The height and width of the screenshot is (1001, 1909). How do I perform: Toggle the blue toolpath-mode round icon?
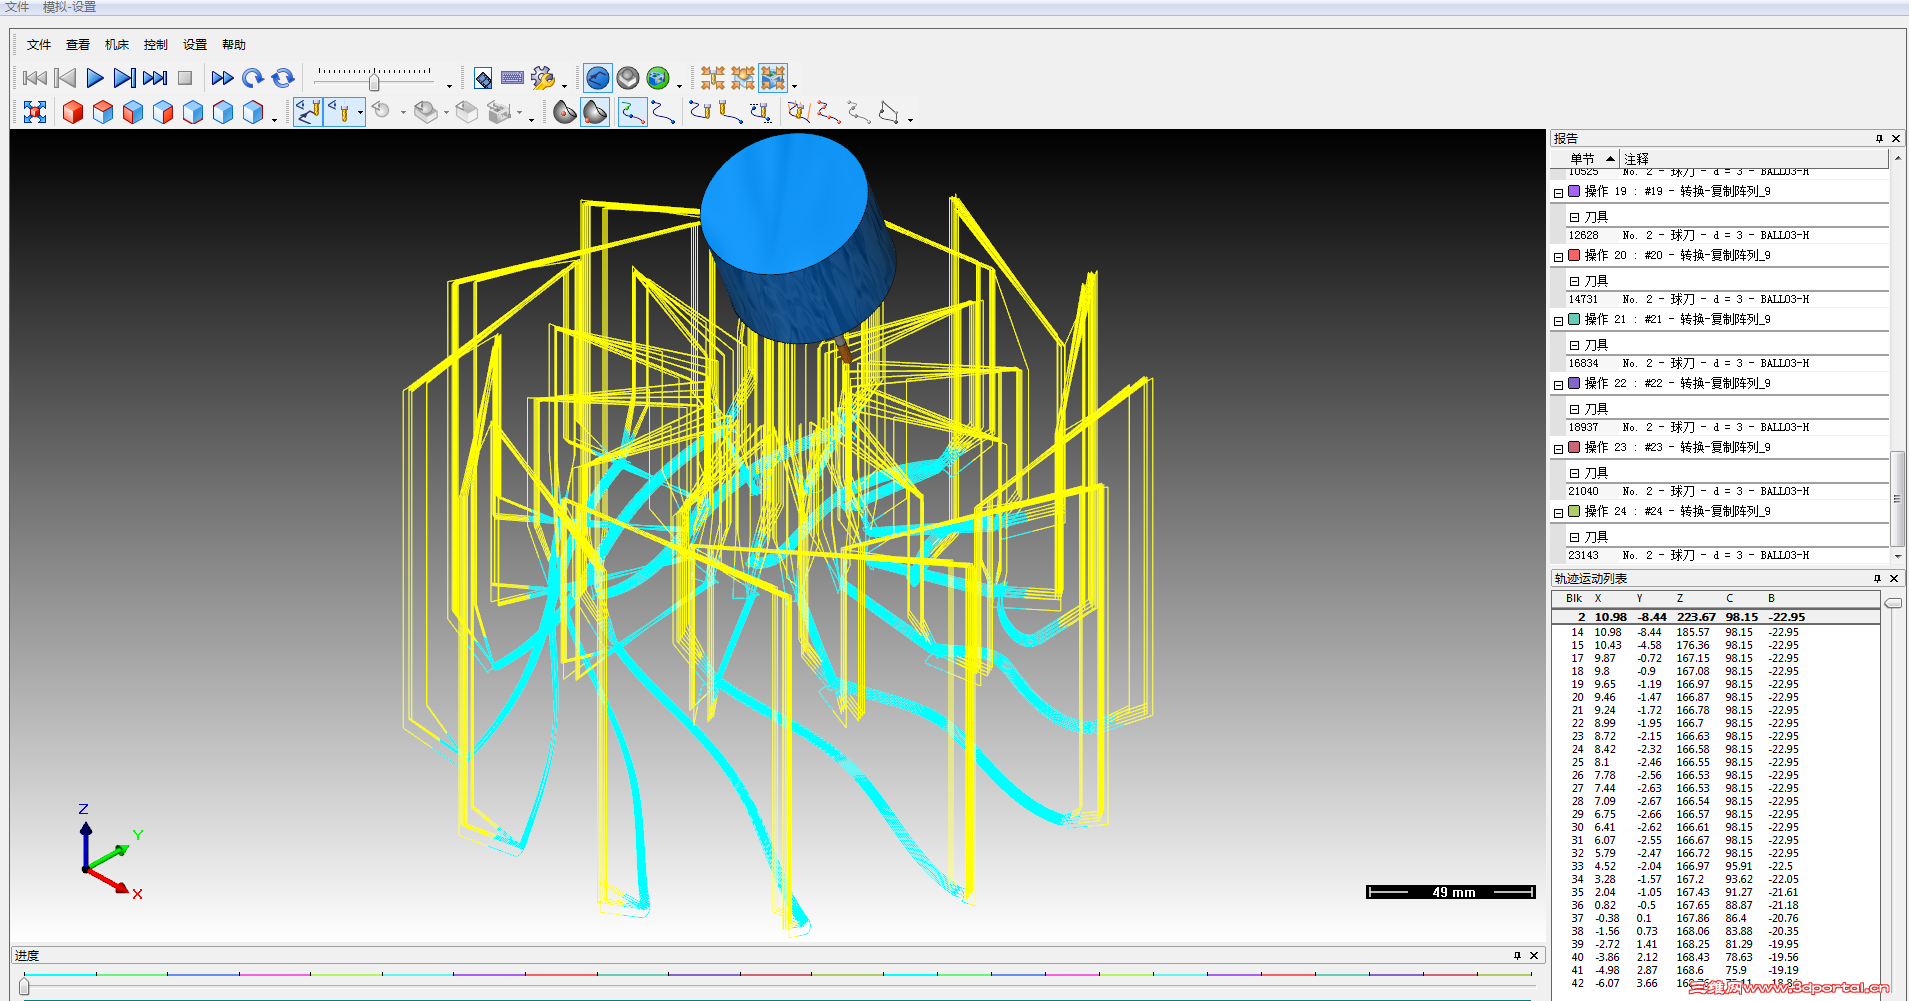(x=598, y=78)
